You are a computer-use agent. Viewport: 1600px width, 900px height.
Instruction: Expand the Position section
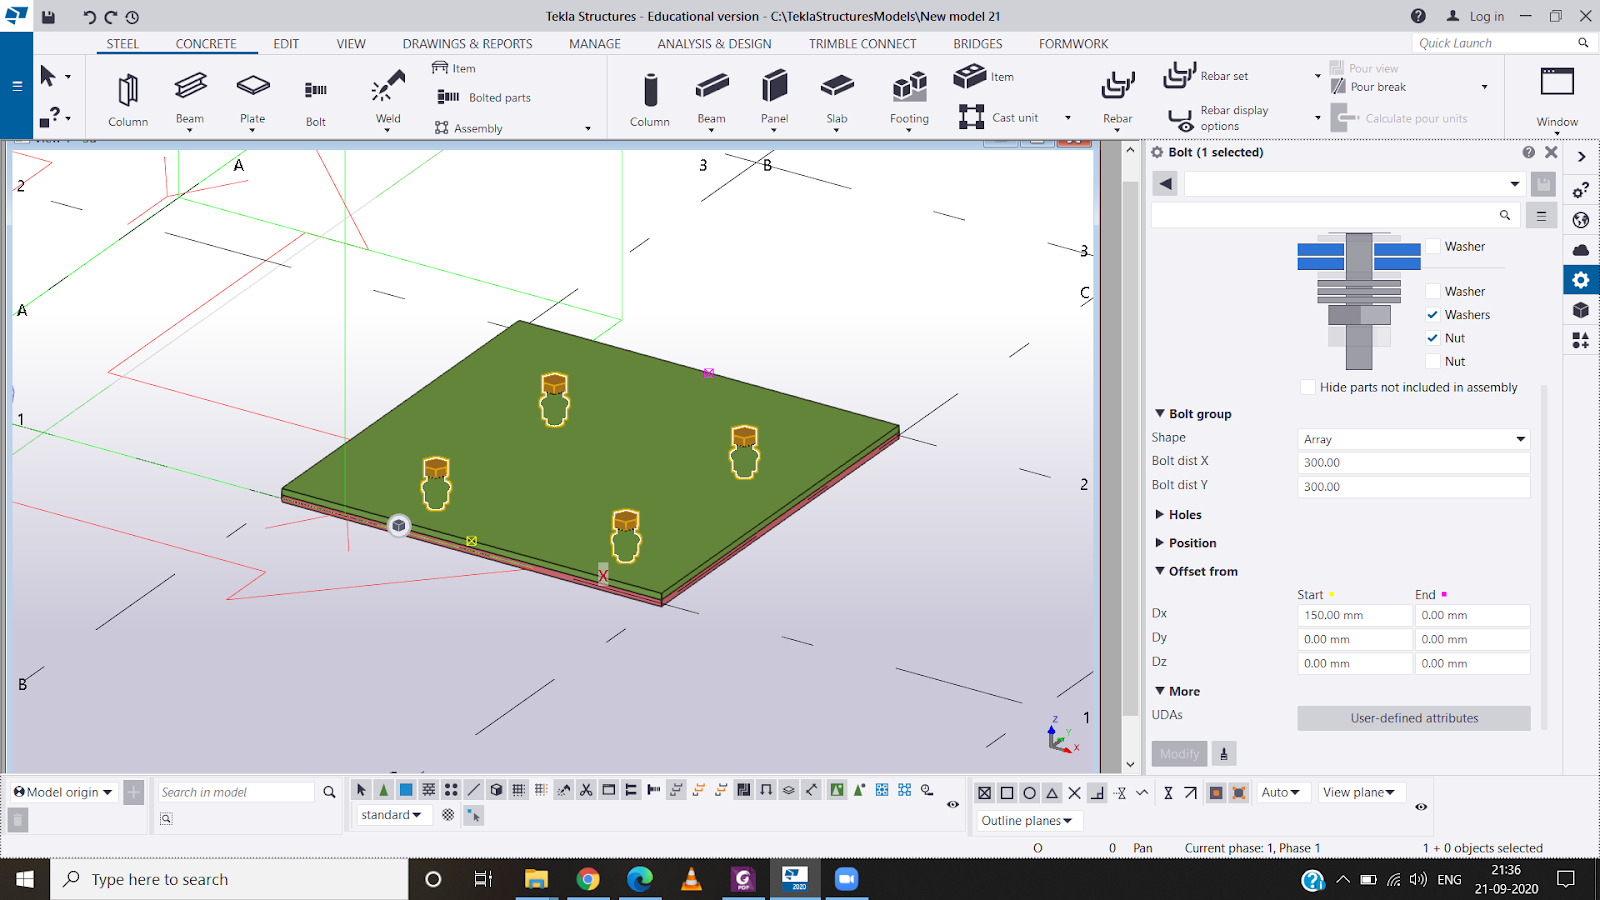[x=1191, y=543]
